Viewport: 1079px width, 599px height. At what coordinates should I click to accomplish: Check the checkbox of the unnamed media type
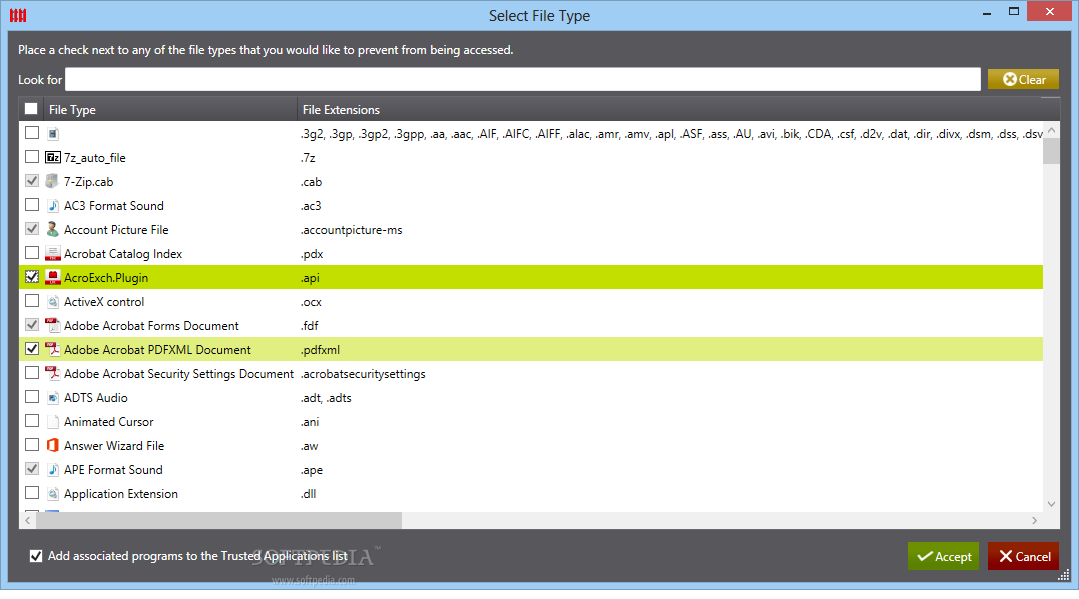coord(32,133)
